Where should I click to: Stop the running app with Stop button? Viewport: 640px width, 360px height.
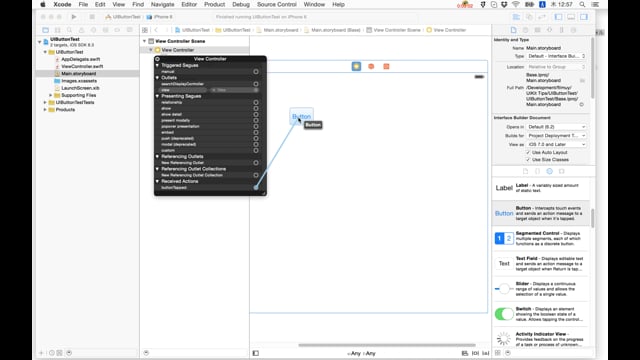pyautogui.click(x=92, y=17)
